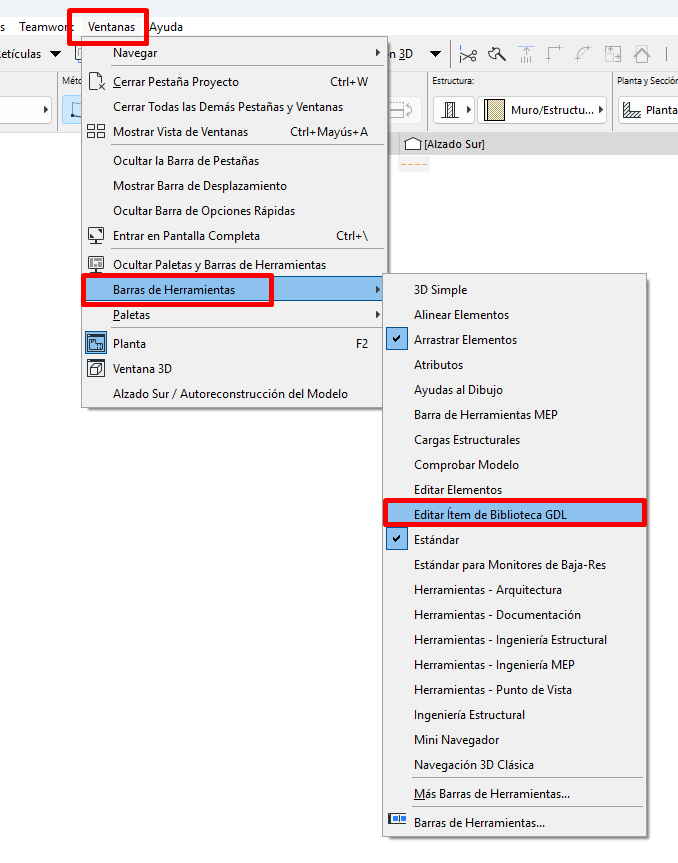Select Editar Ítem de Biblioteca GDL
The image size is (678, 863).
tap(514, 514)
